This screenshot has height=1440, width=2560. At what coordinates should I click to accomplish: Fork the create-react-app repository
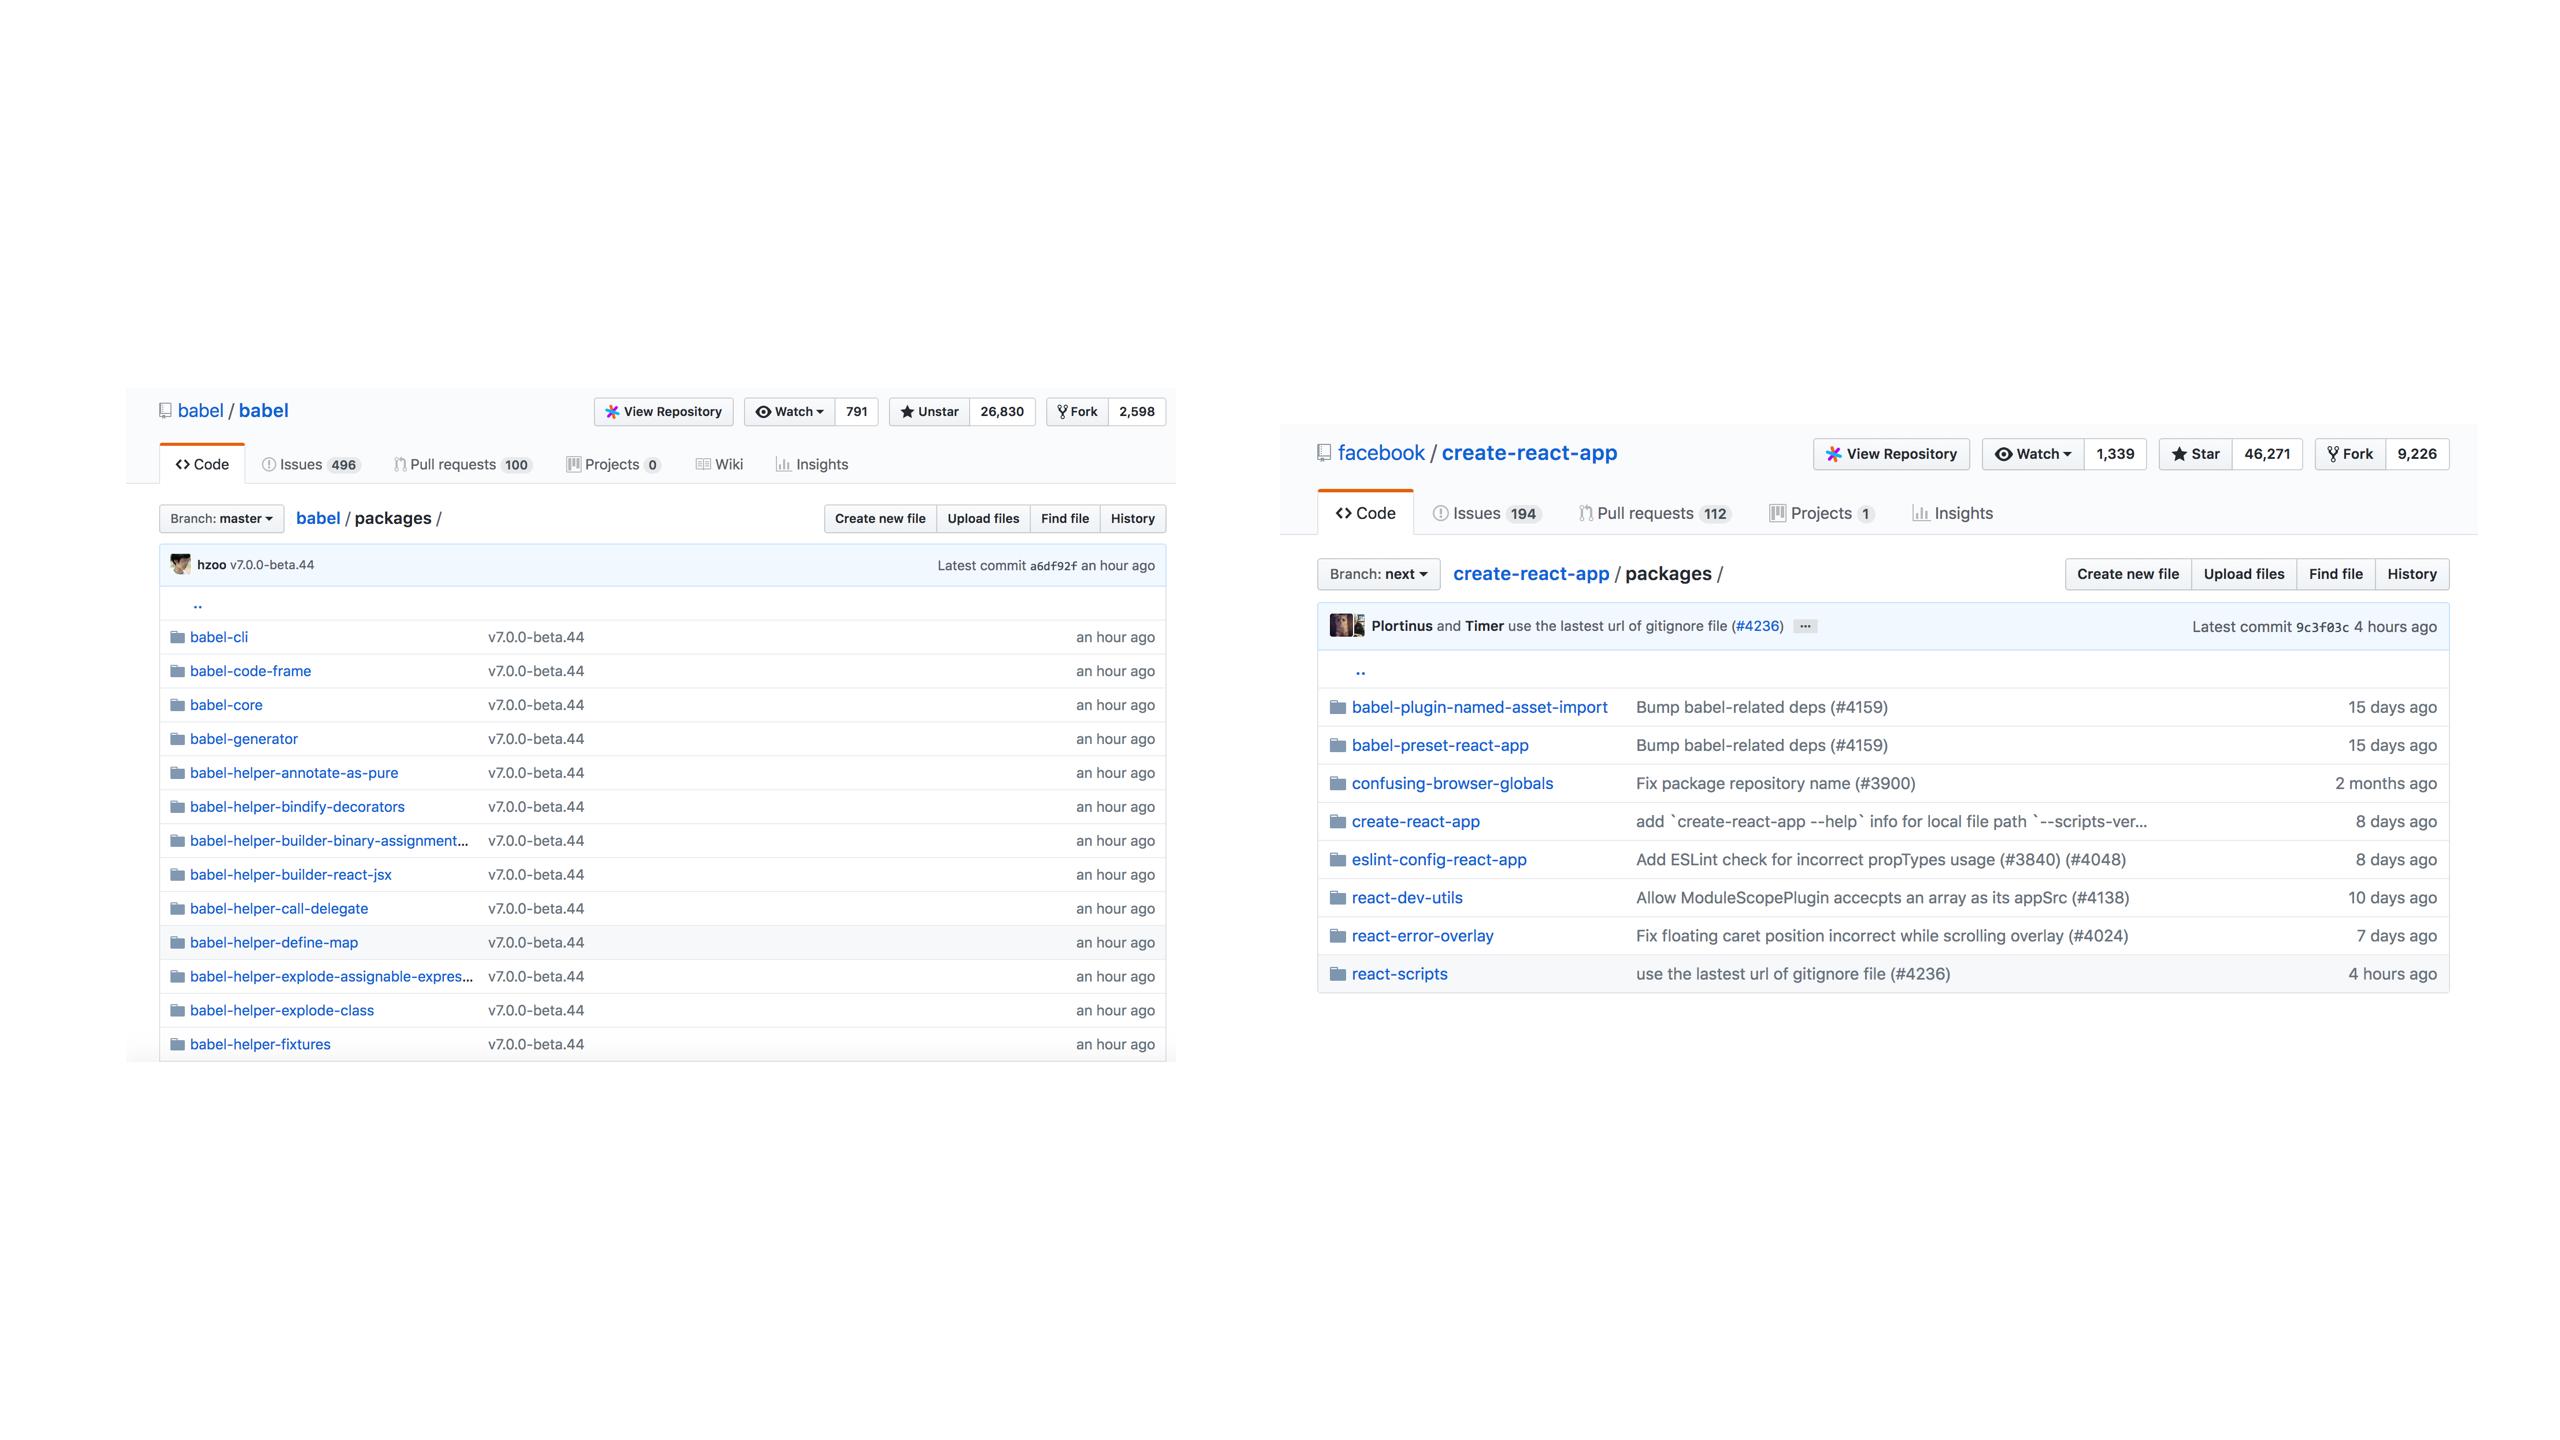2350,454
